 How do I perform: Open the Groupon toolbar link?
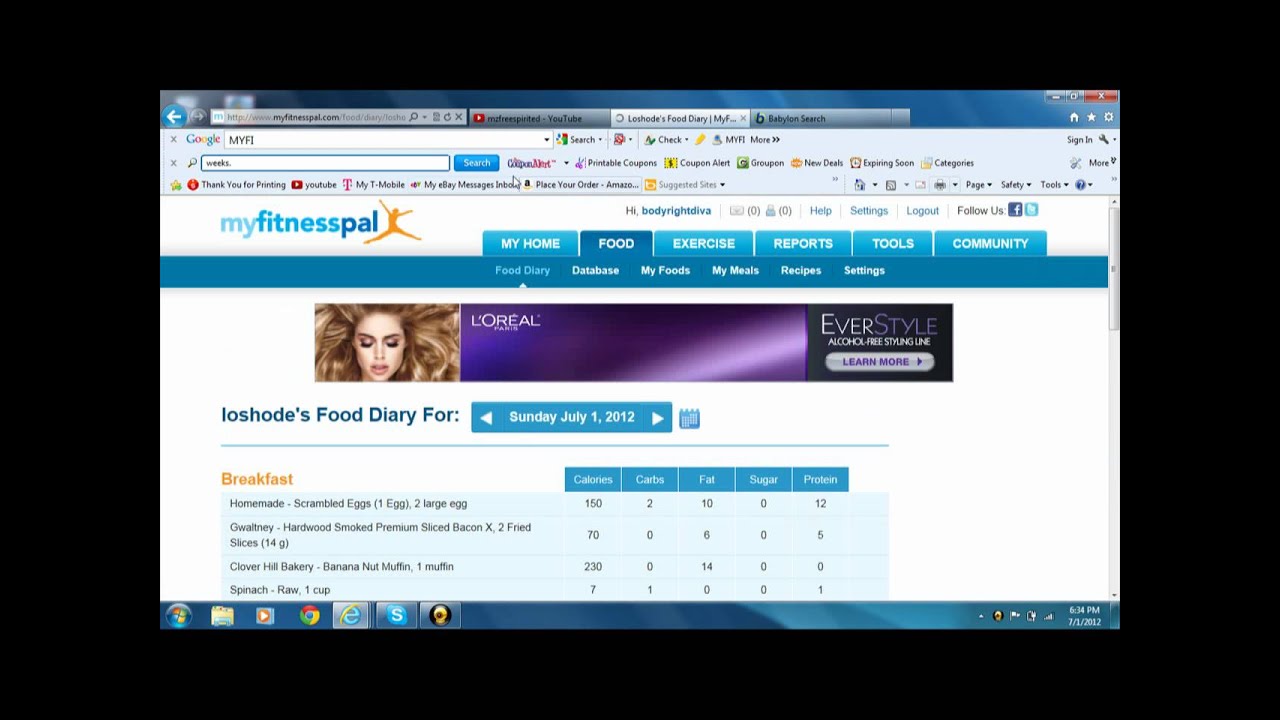pyautogui.click(x=760, y=163)
